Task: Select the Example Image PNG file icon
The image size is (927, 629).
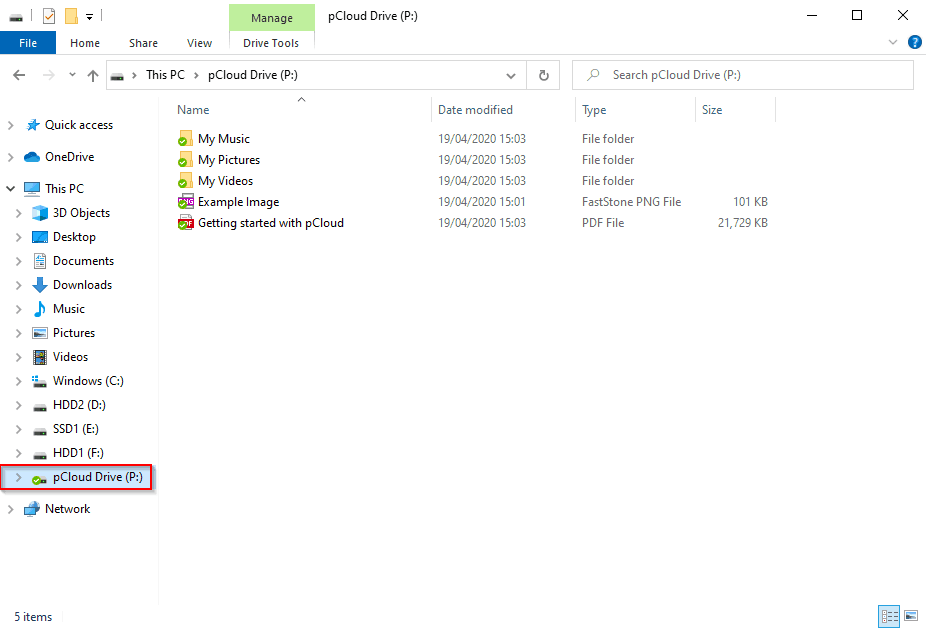Action: [x=185, y=202]
